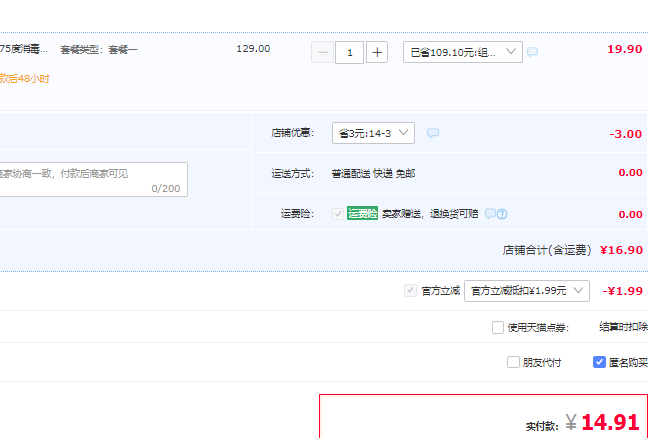
Task: Click the 结算时扣除 text
Action: pyautogui.click(x=623, y=327)
